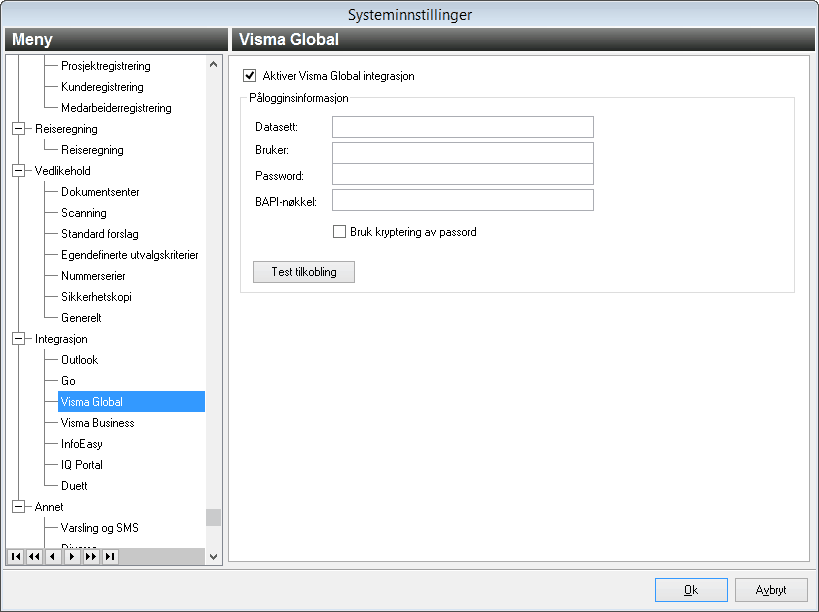Image resolution: width=819 pixels, height=612 pixels.
Task: Collapse the Integrasjon tree group
Action: (18, 338)
